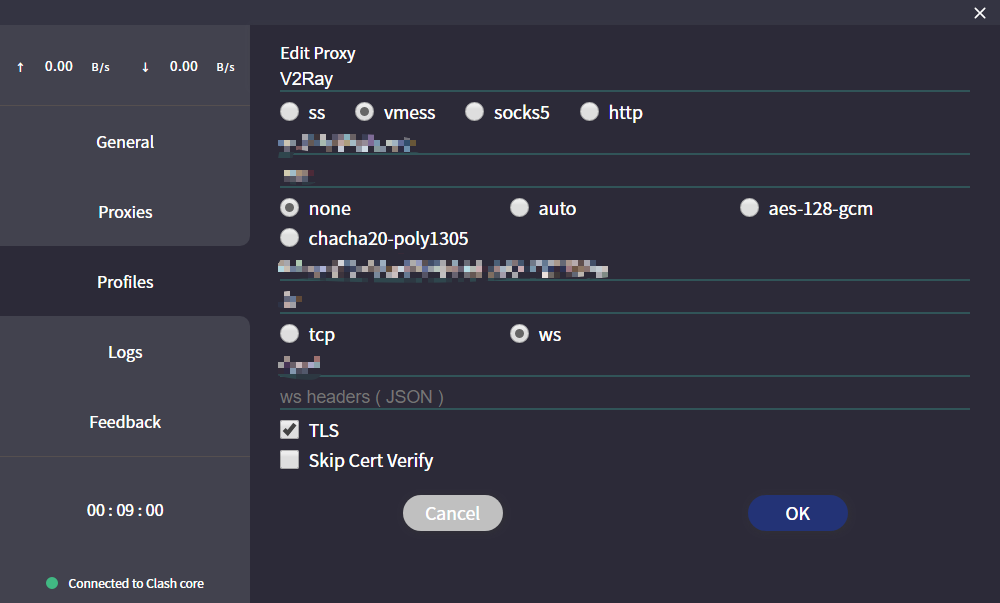
Task: Choose tcp network type
Action: [x=290, y=334]
